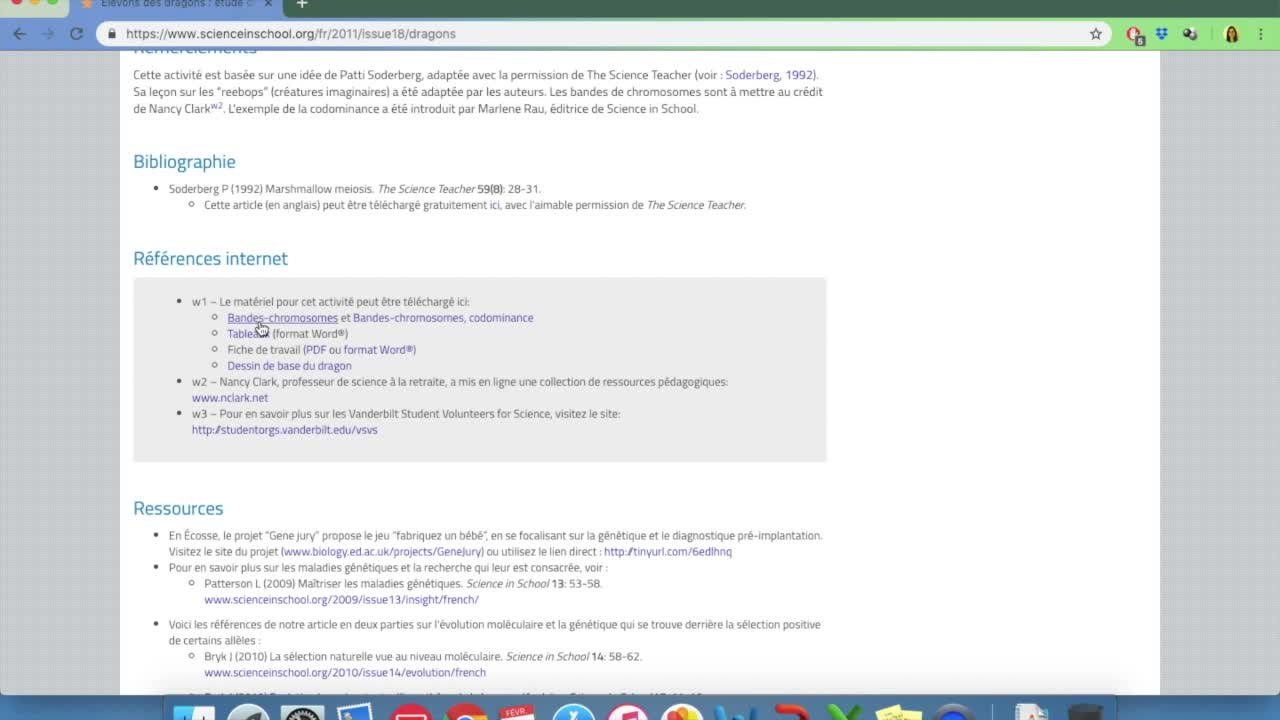Click the user profile avatar
Screen dimensions: 1280x720
pos(1231,34)
